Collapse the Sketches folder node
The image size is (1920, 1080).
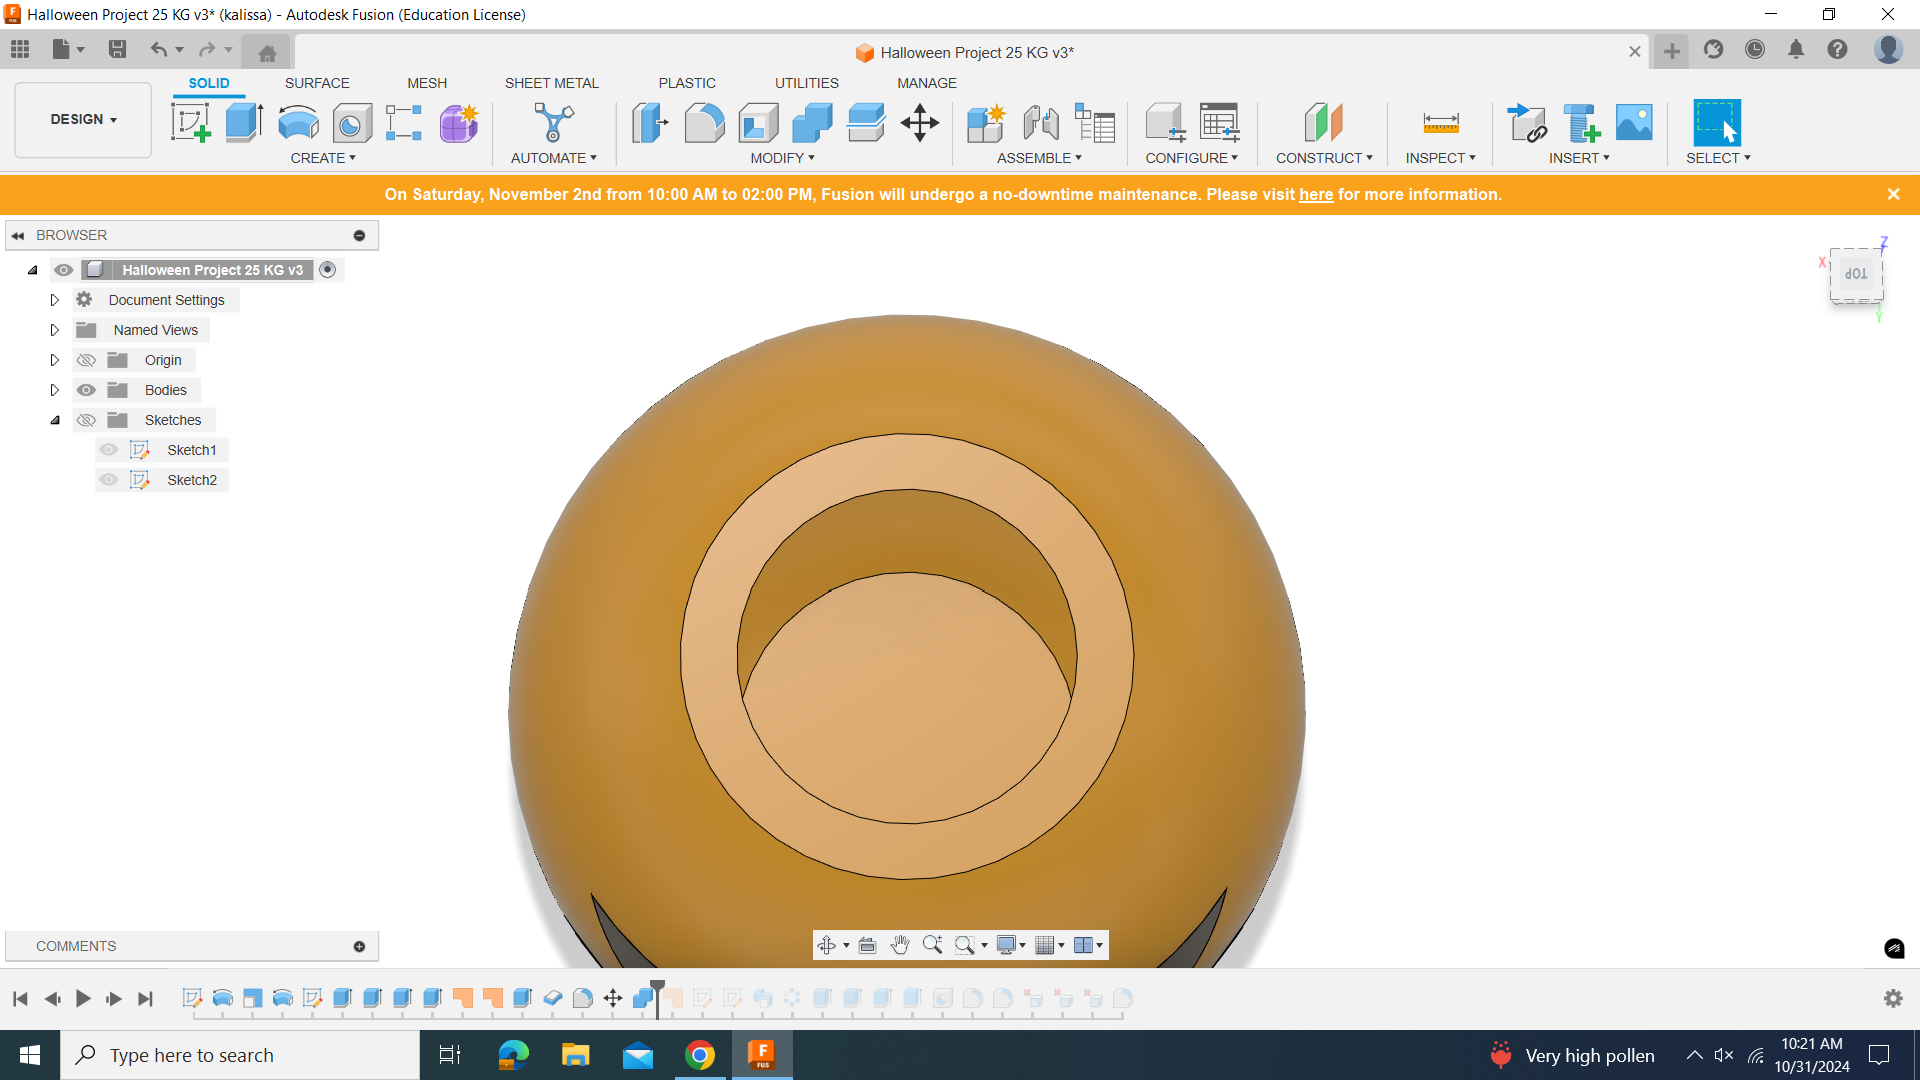pyautogui.click(x=55, y=420)
